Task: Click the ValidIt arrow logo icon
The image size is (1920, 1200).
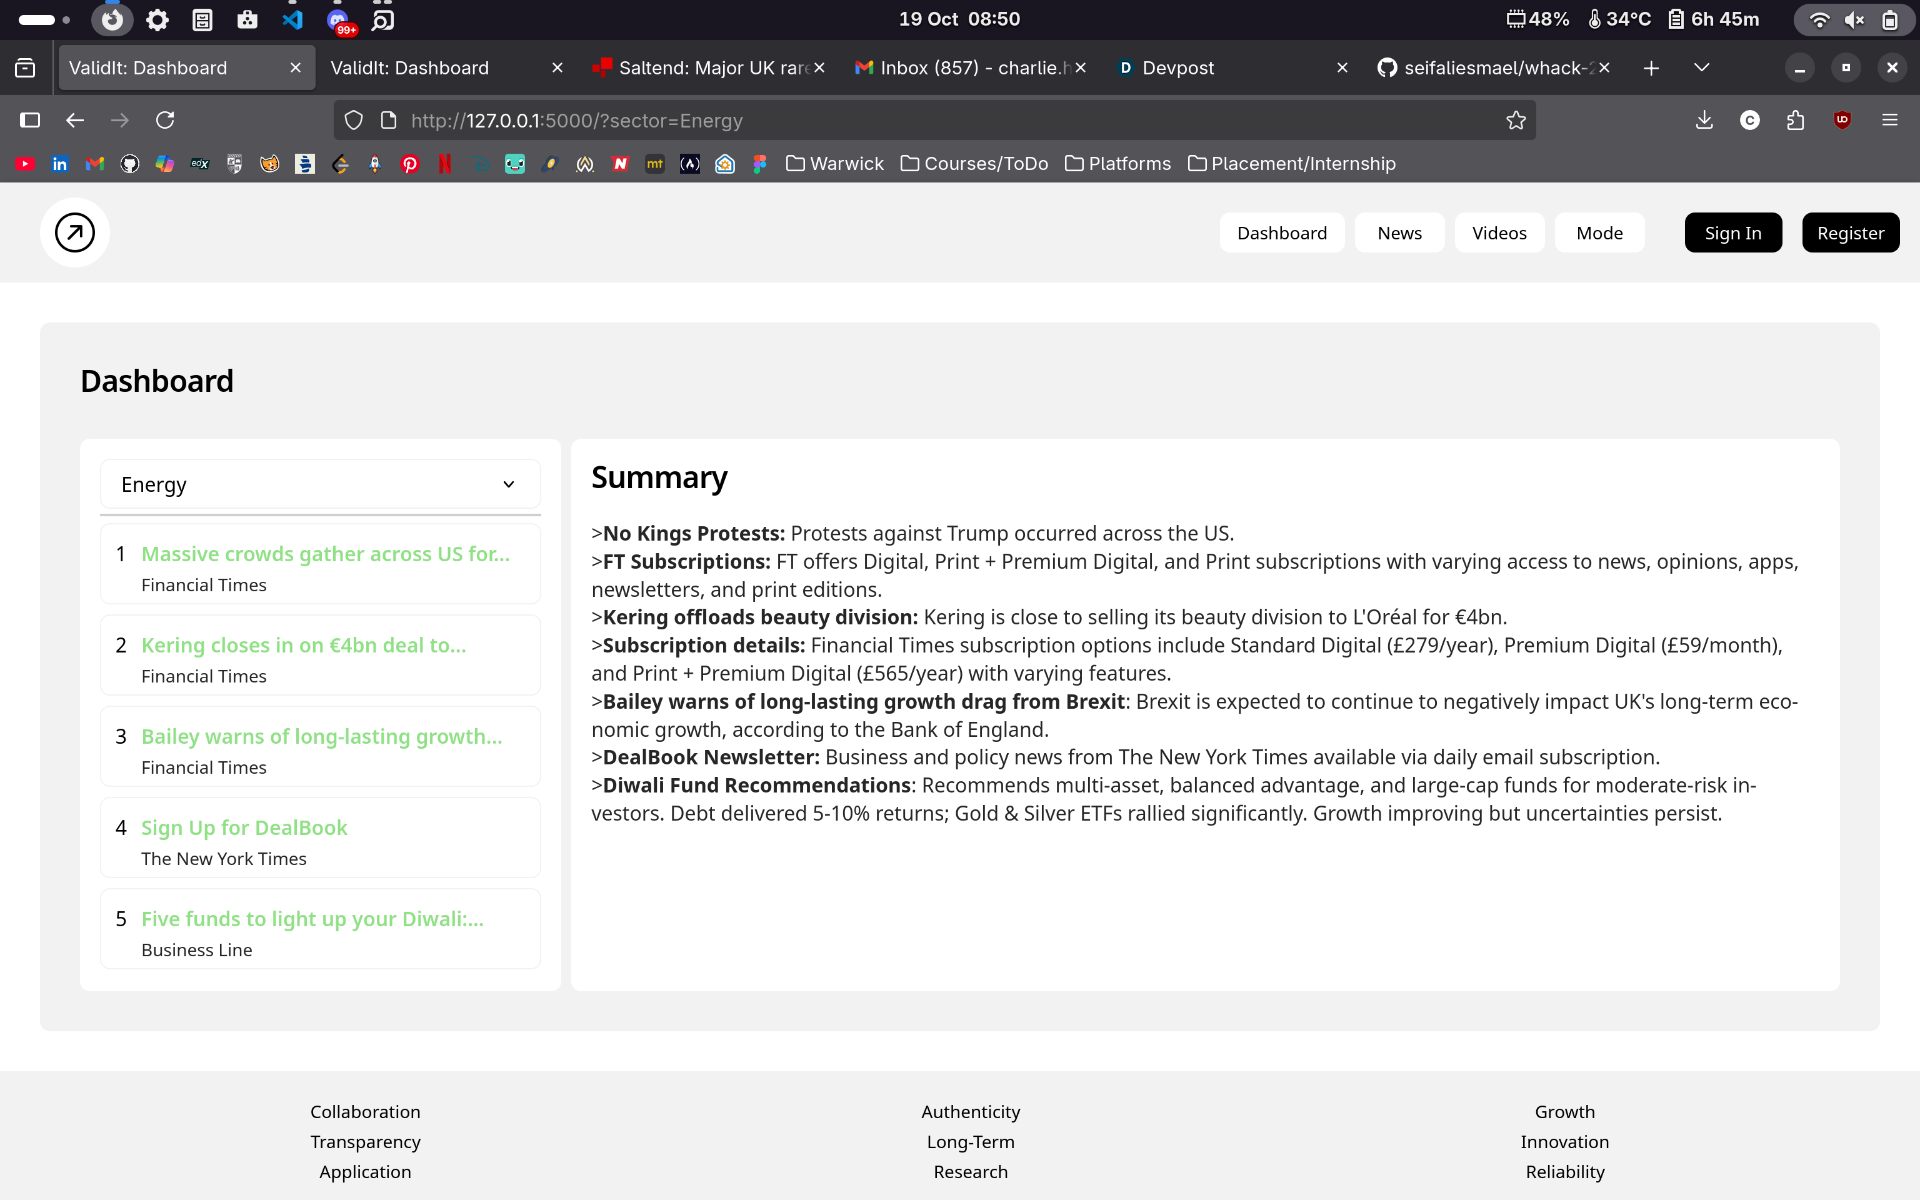Action: coord(75,233)
